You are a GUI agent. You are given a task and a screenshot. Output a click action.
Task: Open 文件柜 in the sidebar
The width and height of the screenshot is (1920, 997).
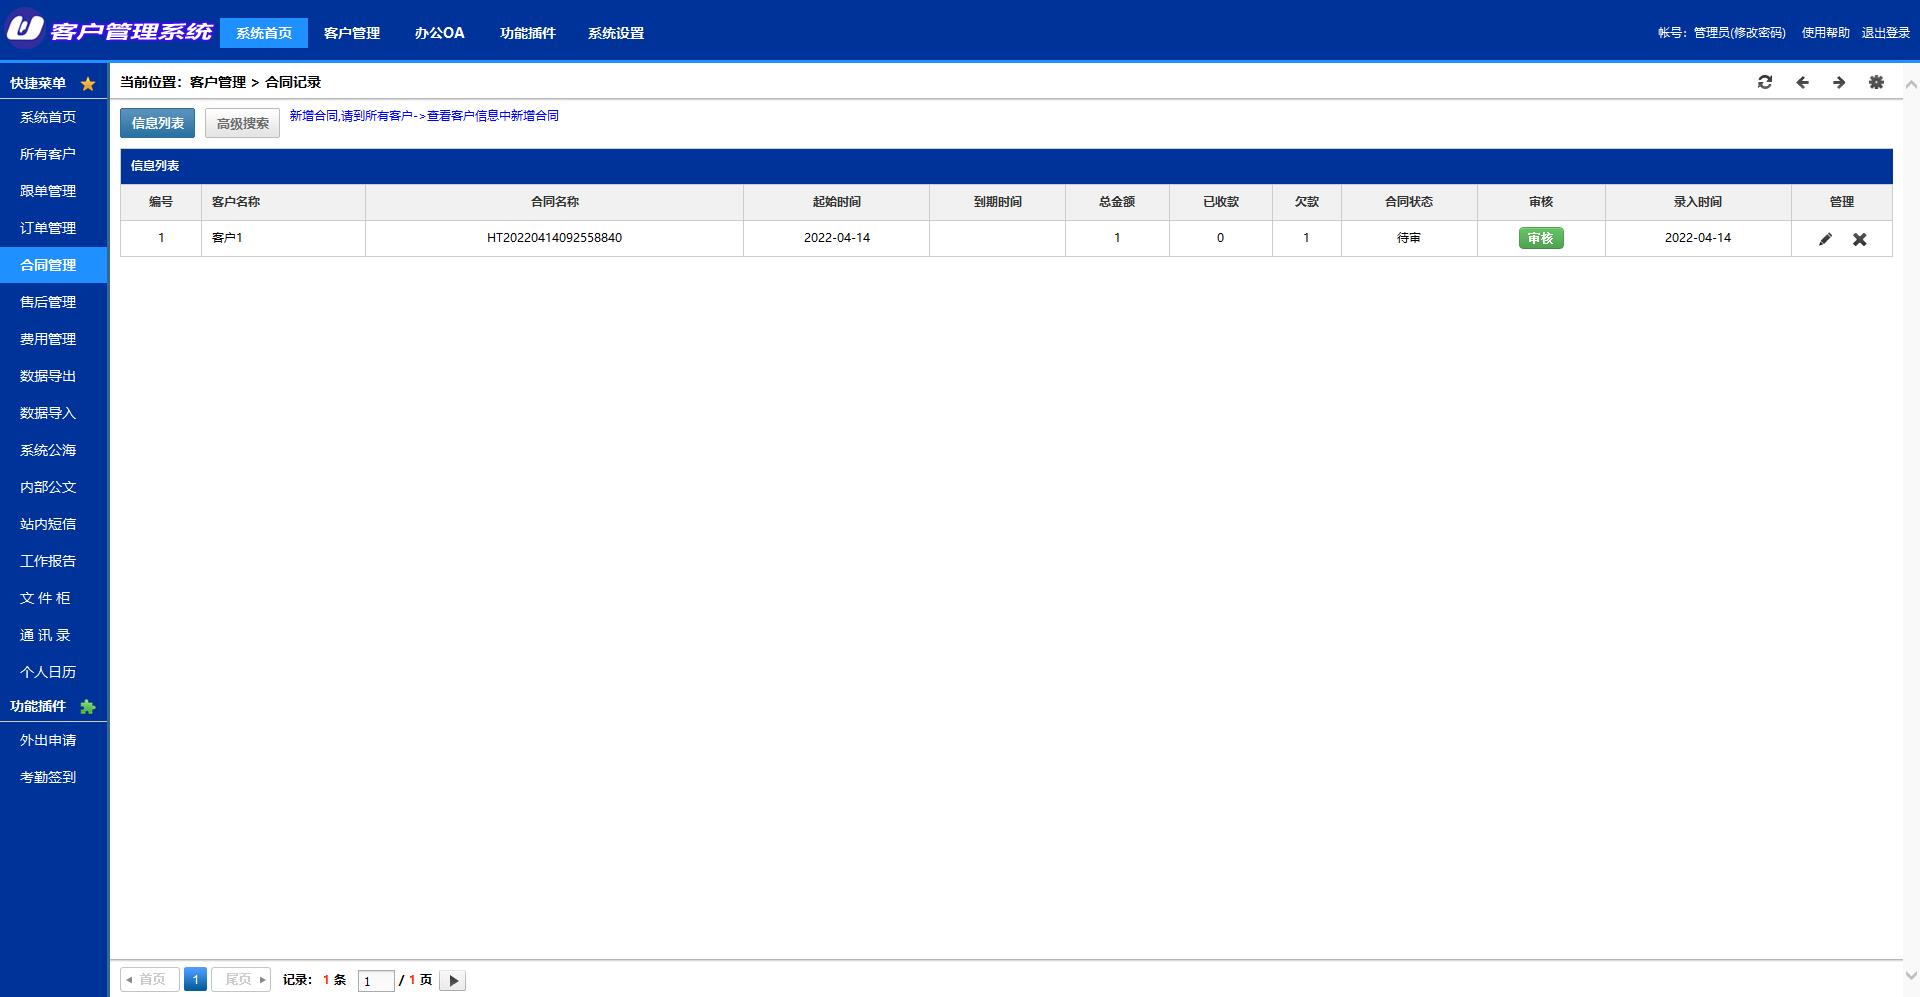(x=45, y=598)
